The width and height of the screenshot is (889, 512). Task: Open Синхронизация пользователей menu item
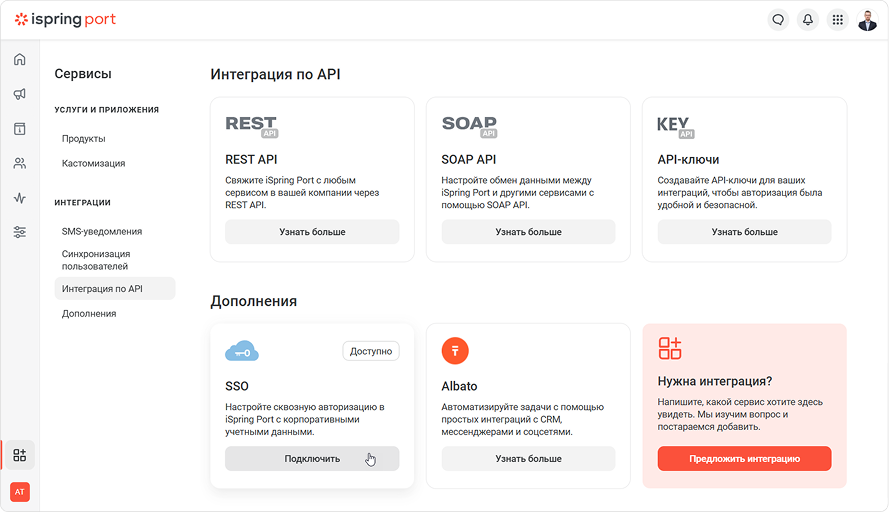pyautogui.click(x=96, y=260)
